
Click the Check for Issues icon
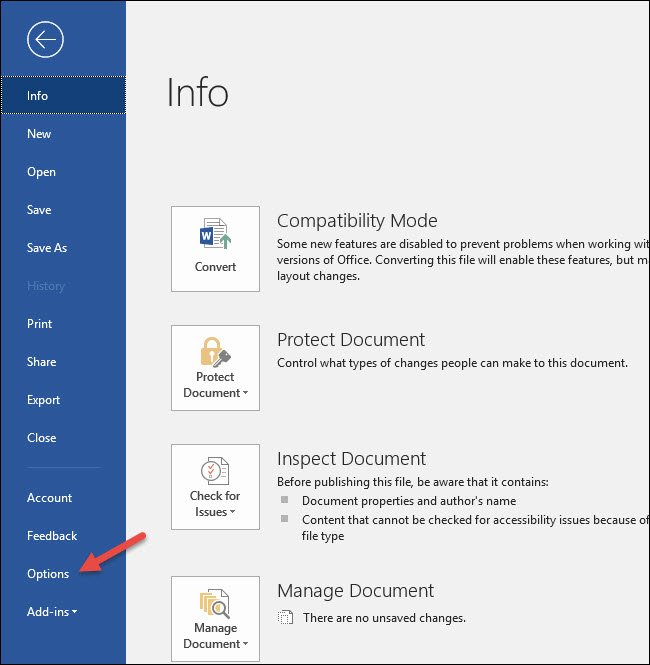click(x=215, y=471)
